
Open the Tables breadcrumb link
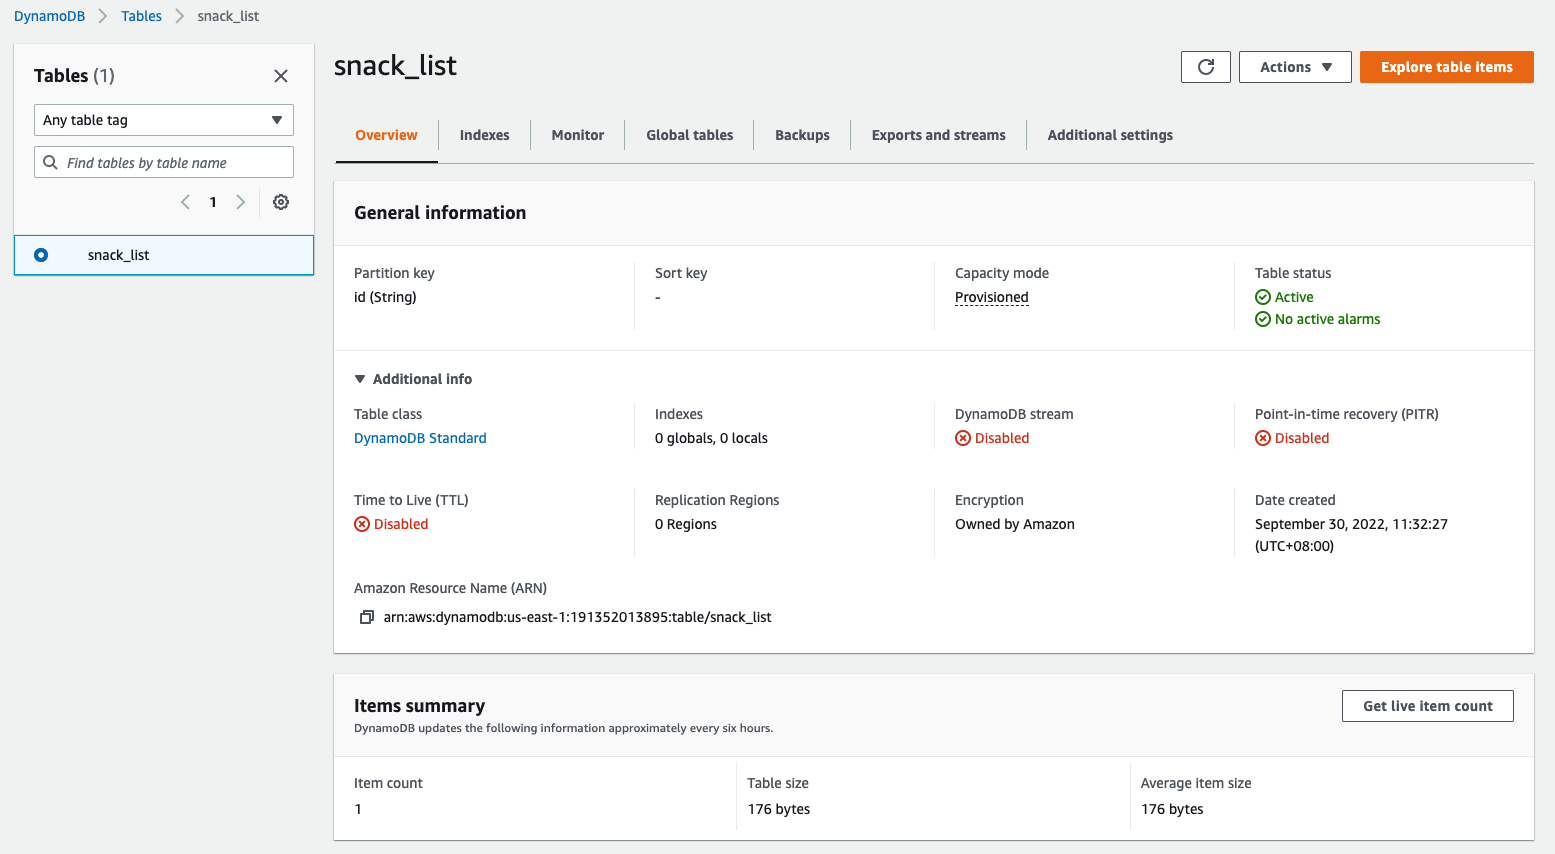[141, 16]
